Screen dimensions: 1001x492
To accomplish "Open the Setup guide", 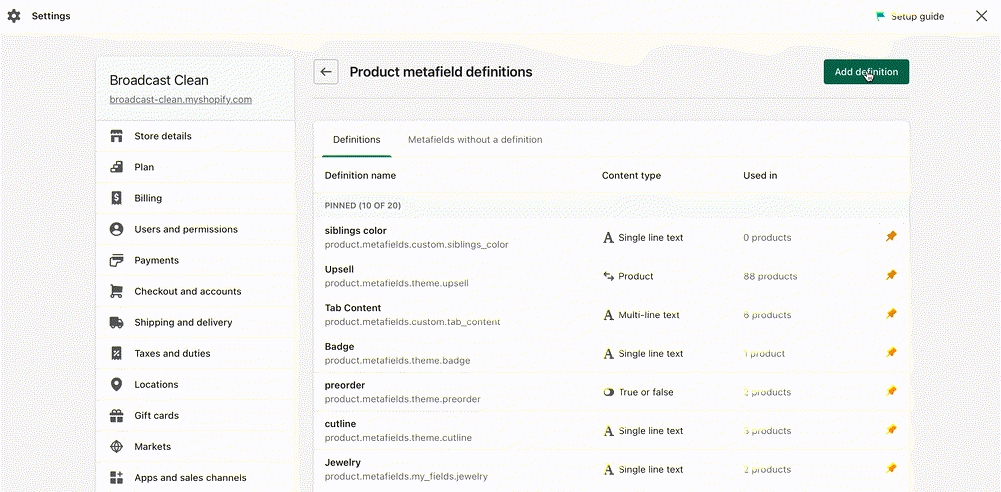I will point(909,16).
